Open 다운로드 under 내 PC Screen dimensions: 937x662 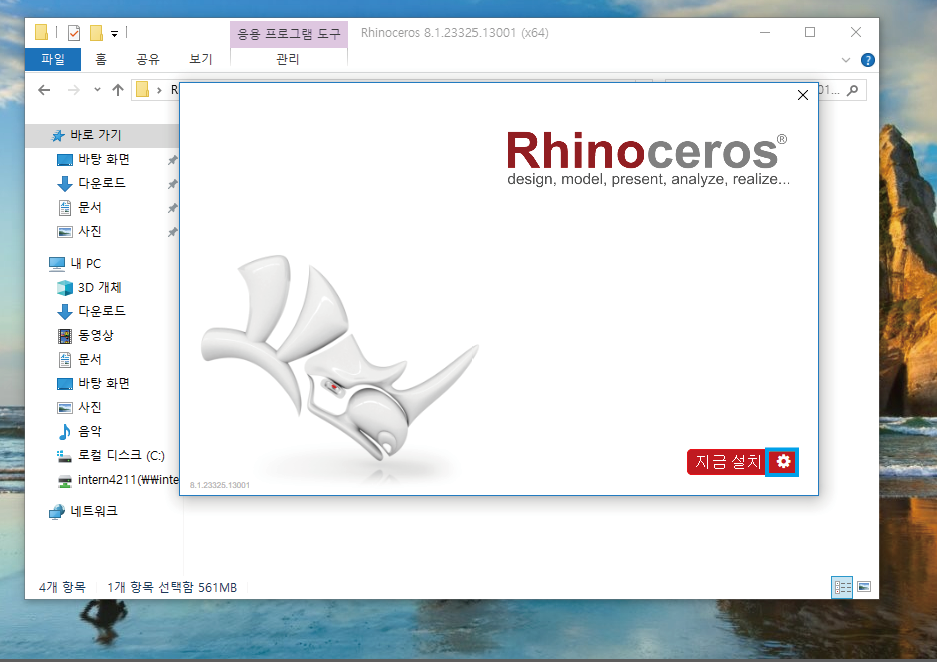coord(102,311)
